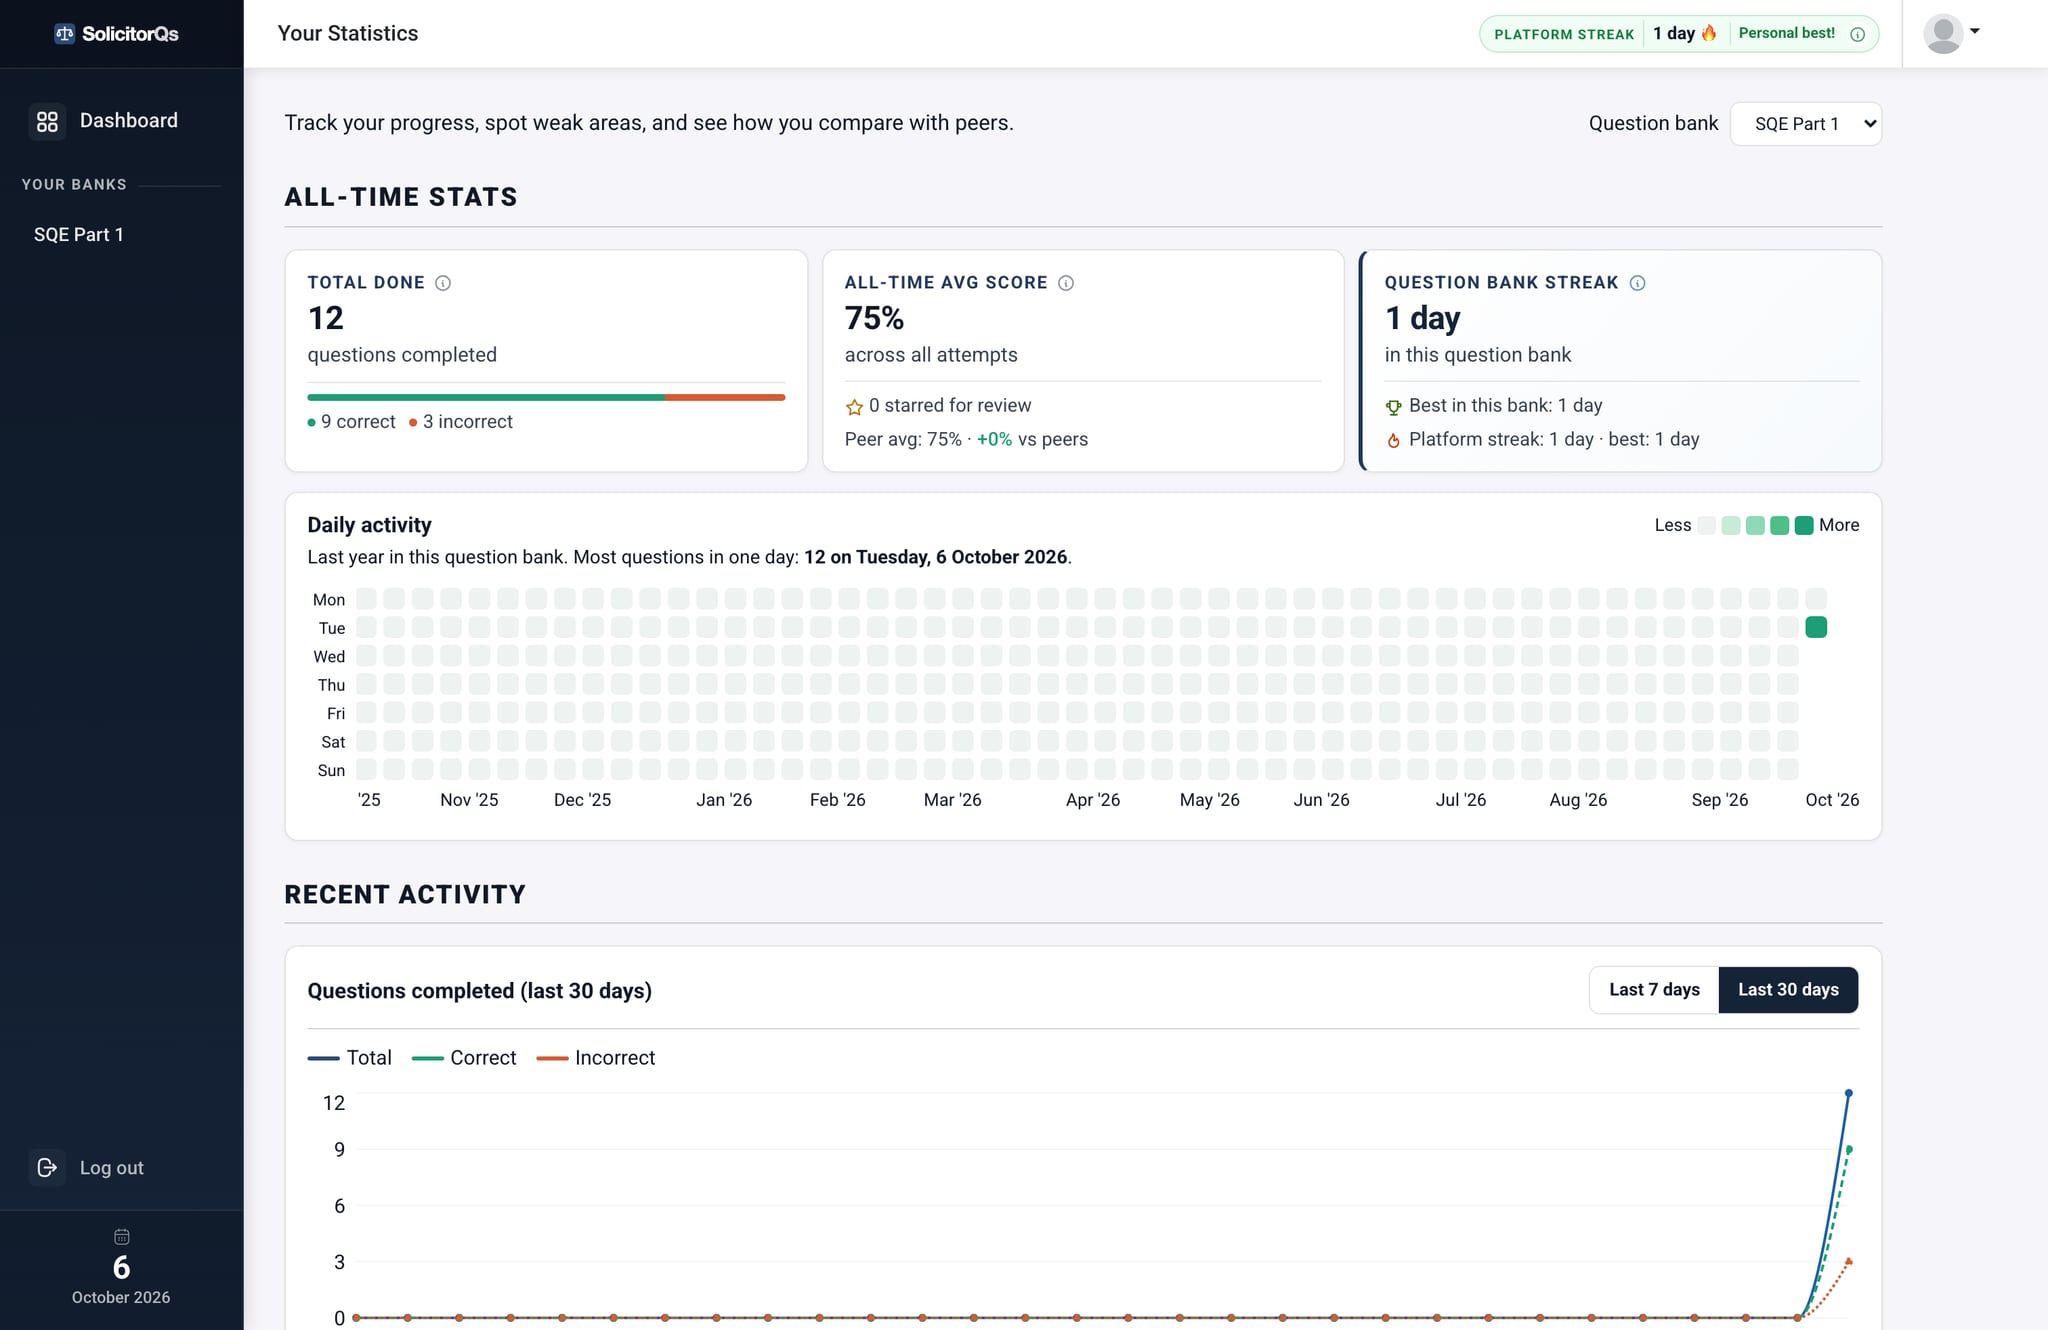
Task: Open the Question Bank Streak info icon
Action: coord(1637,283)
